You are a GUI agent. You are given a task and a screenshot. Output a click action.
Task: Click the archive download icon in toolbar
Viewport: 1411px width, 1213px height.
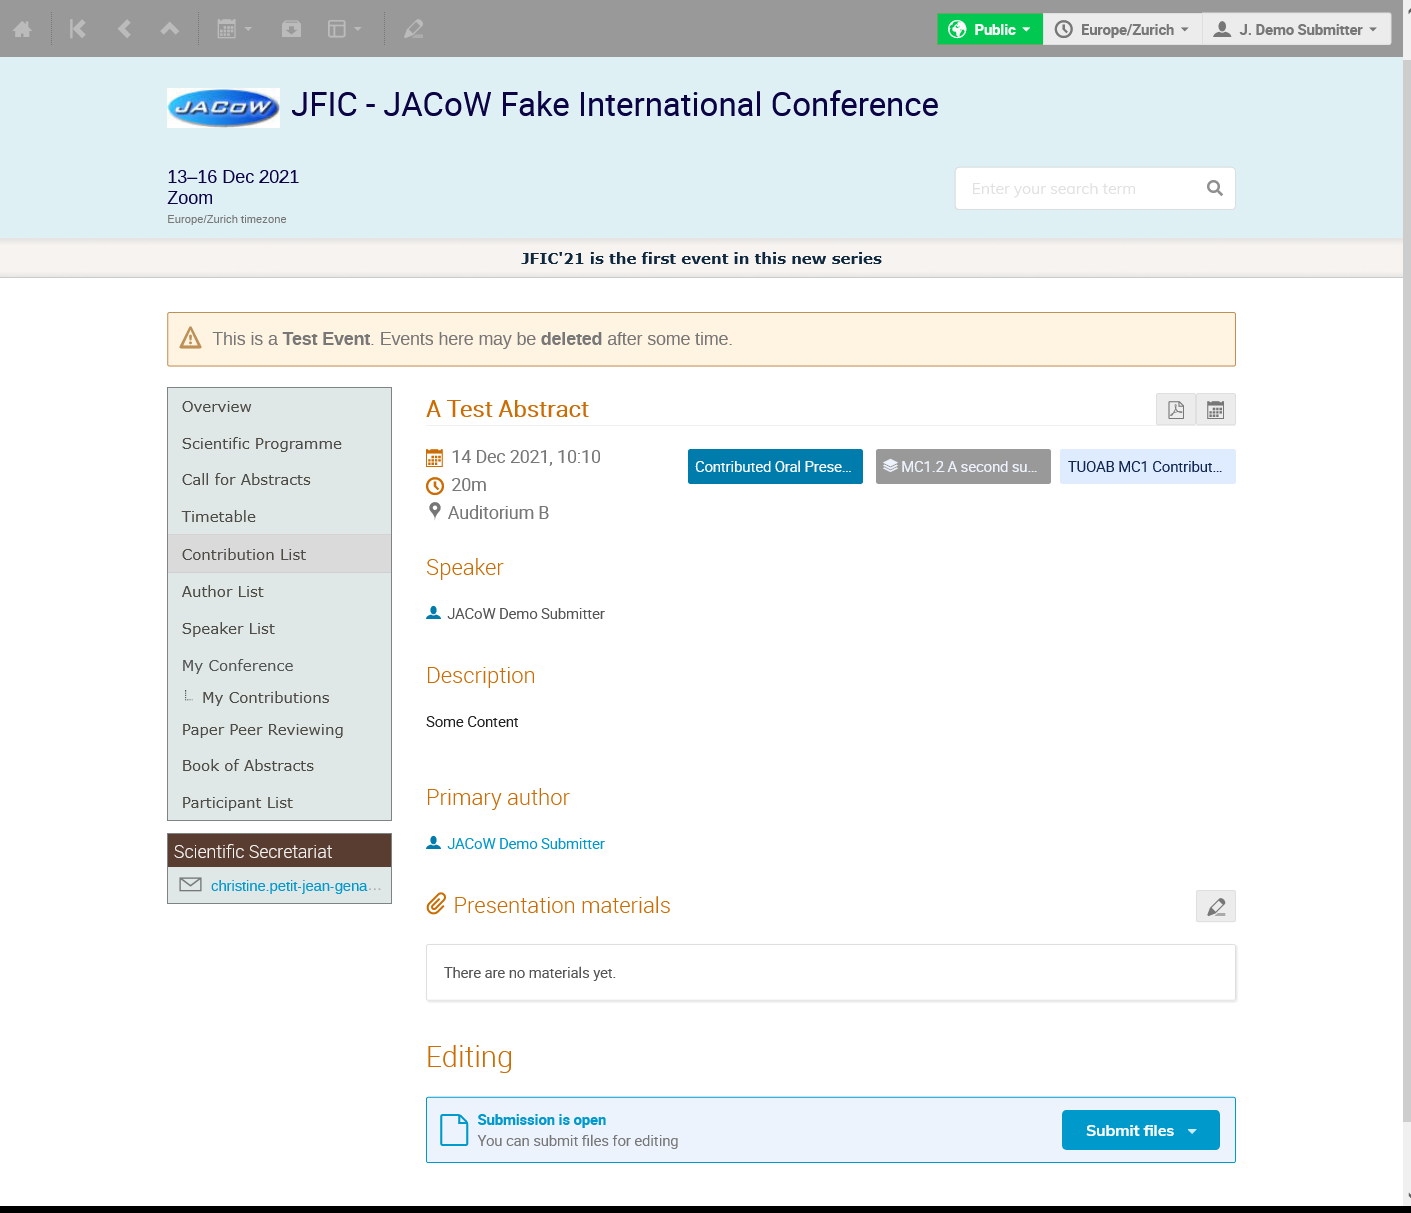point(291,29)
